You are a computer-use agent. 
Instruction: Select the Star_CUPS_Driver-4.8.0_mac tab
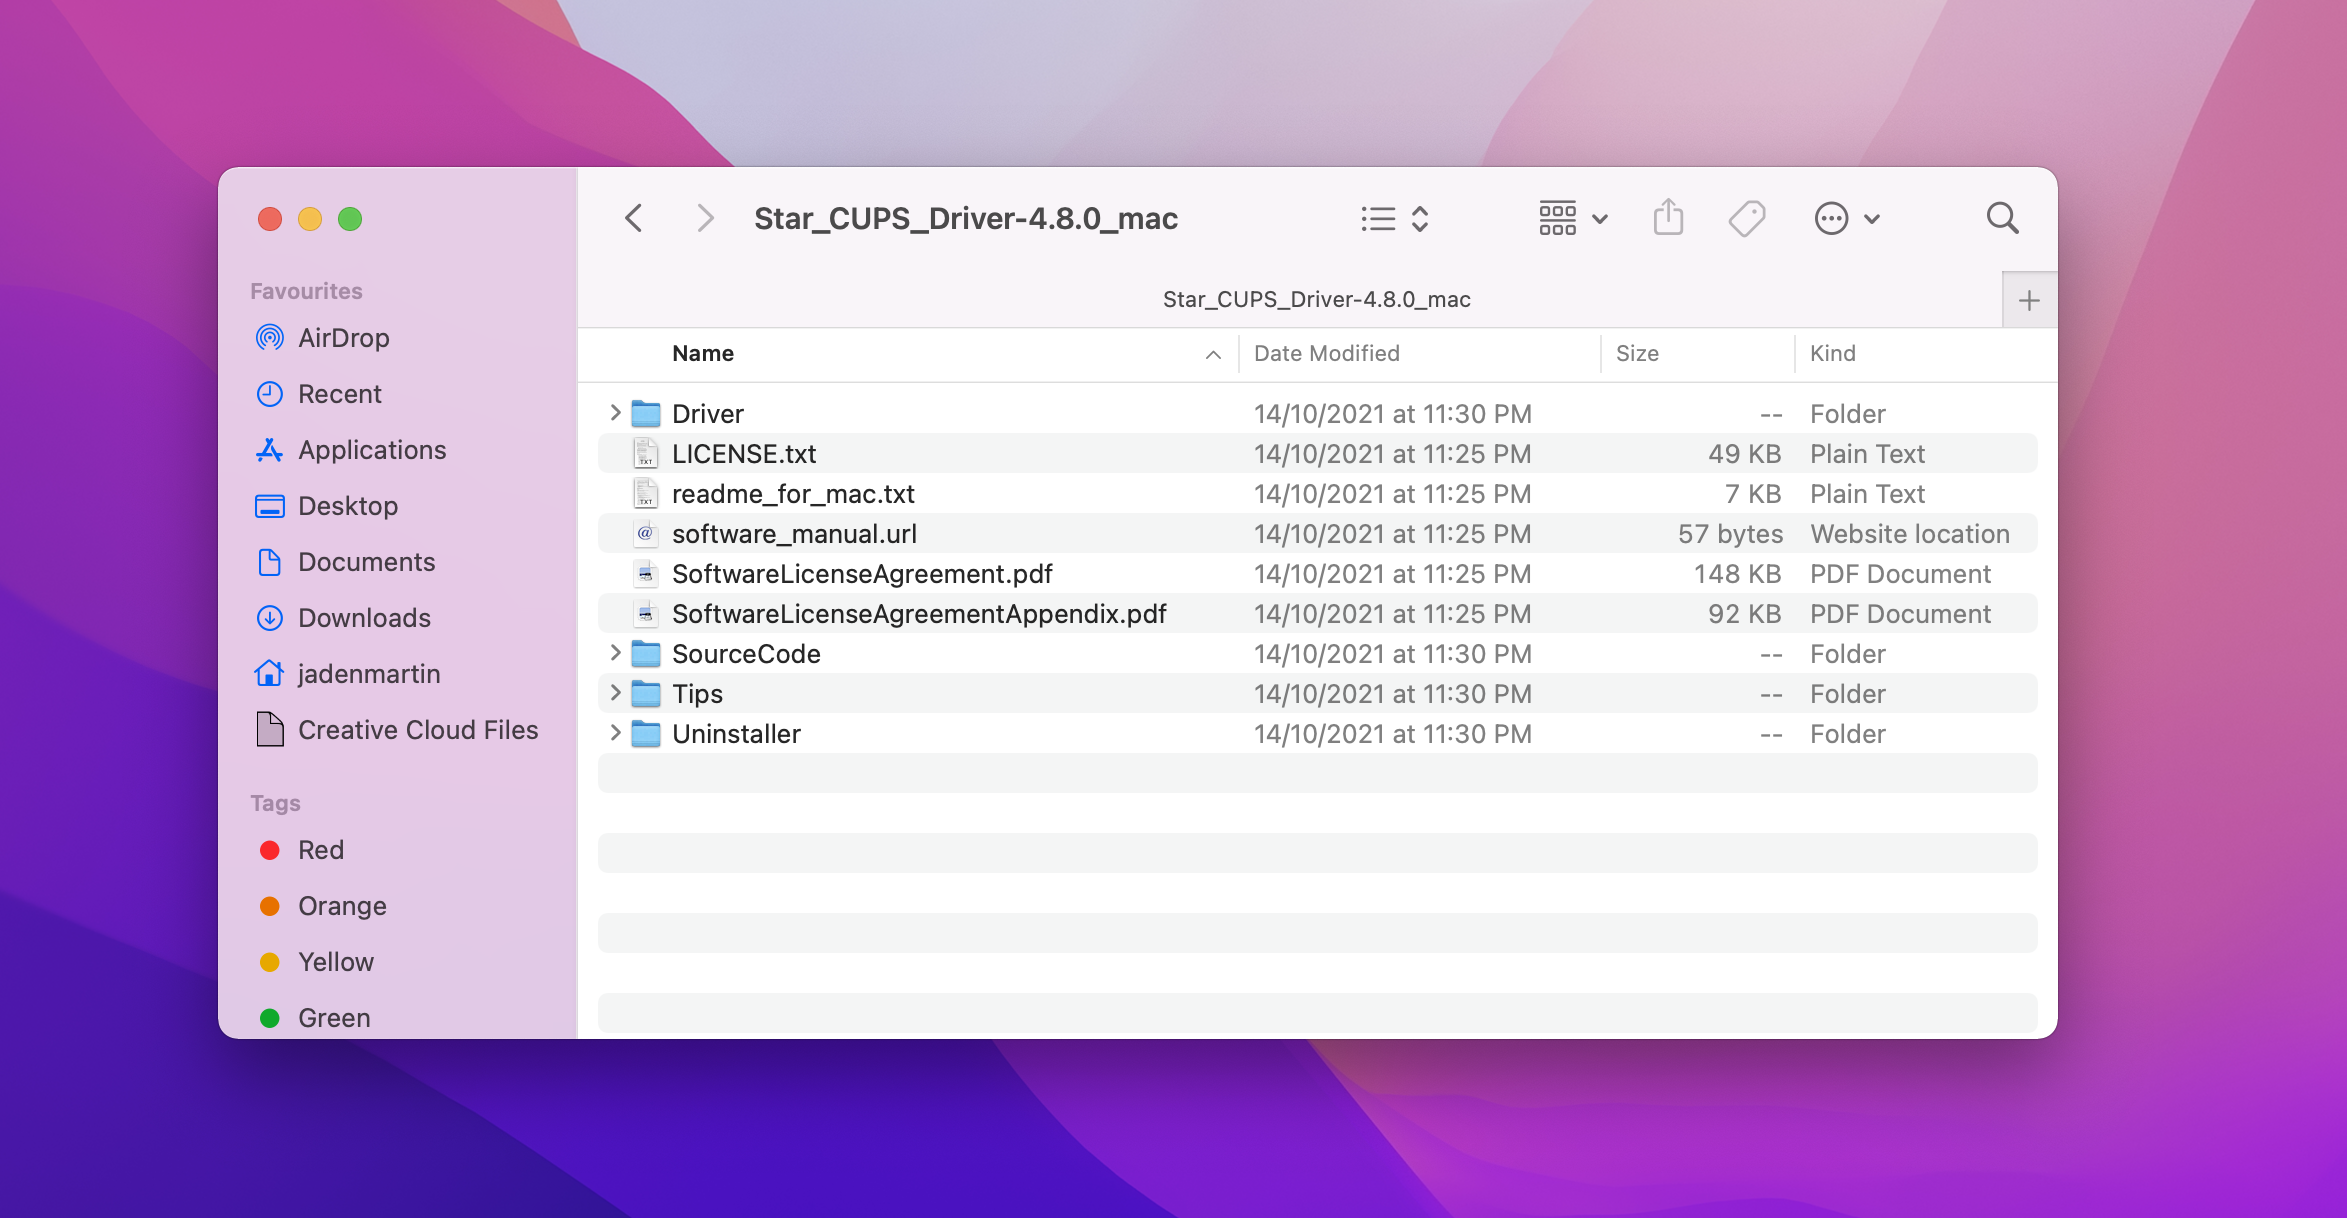[x=1315, y=300]
